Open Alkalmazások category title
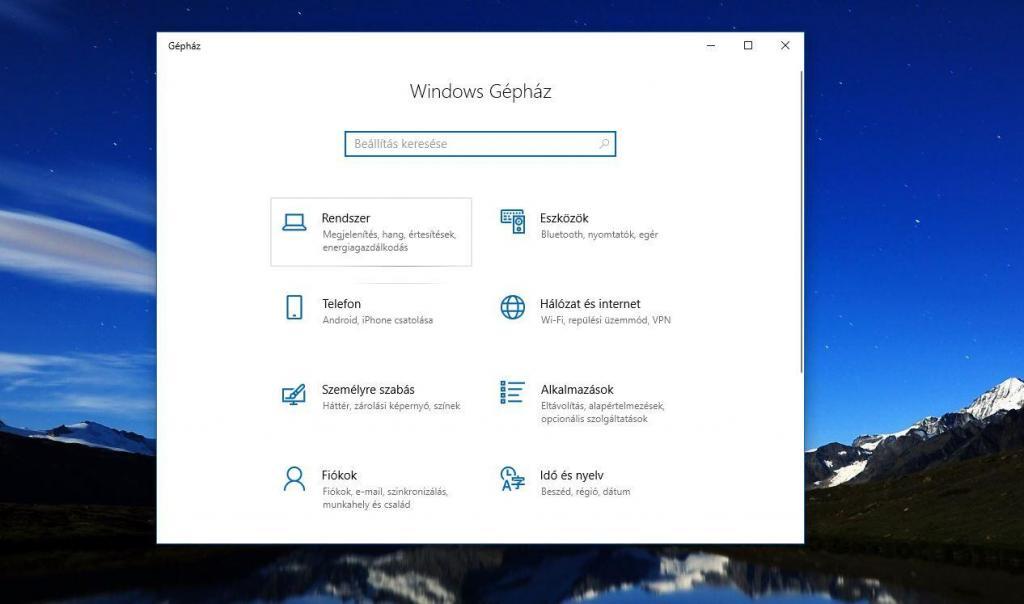The image size is (1024, 604). (577, 390)
